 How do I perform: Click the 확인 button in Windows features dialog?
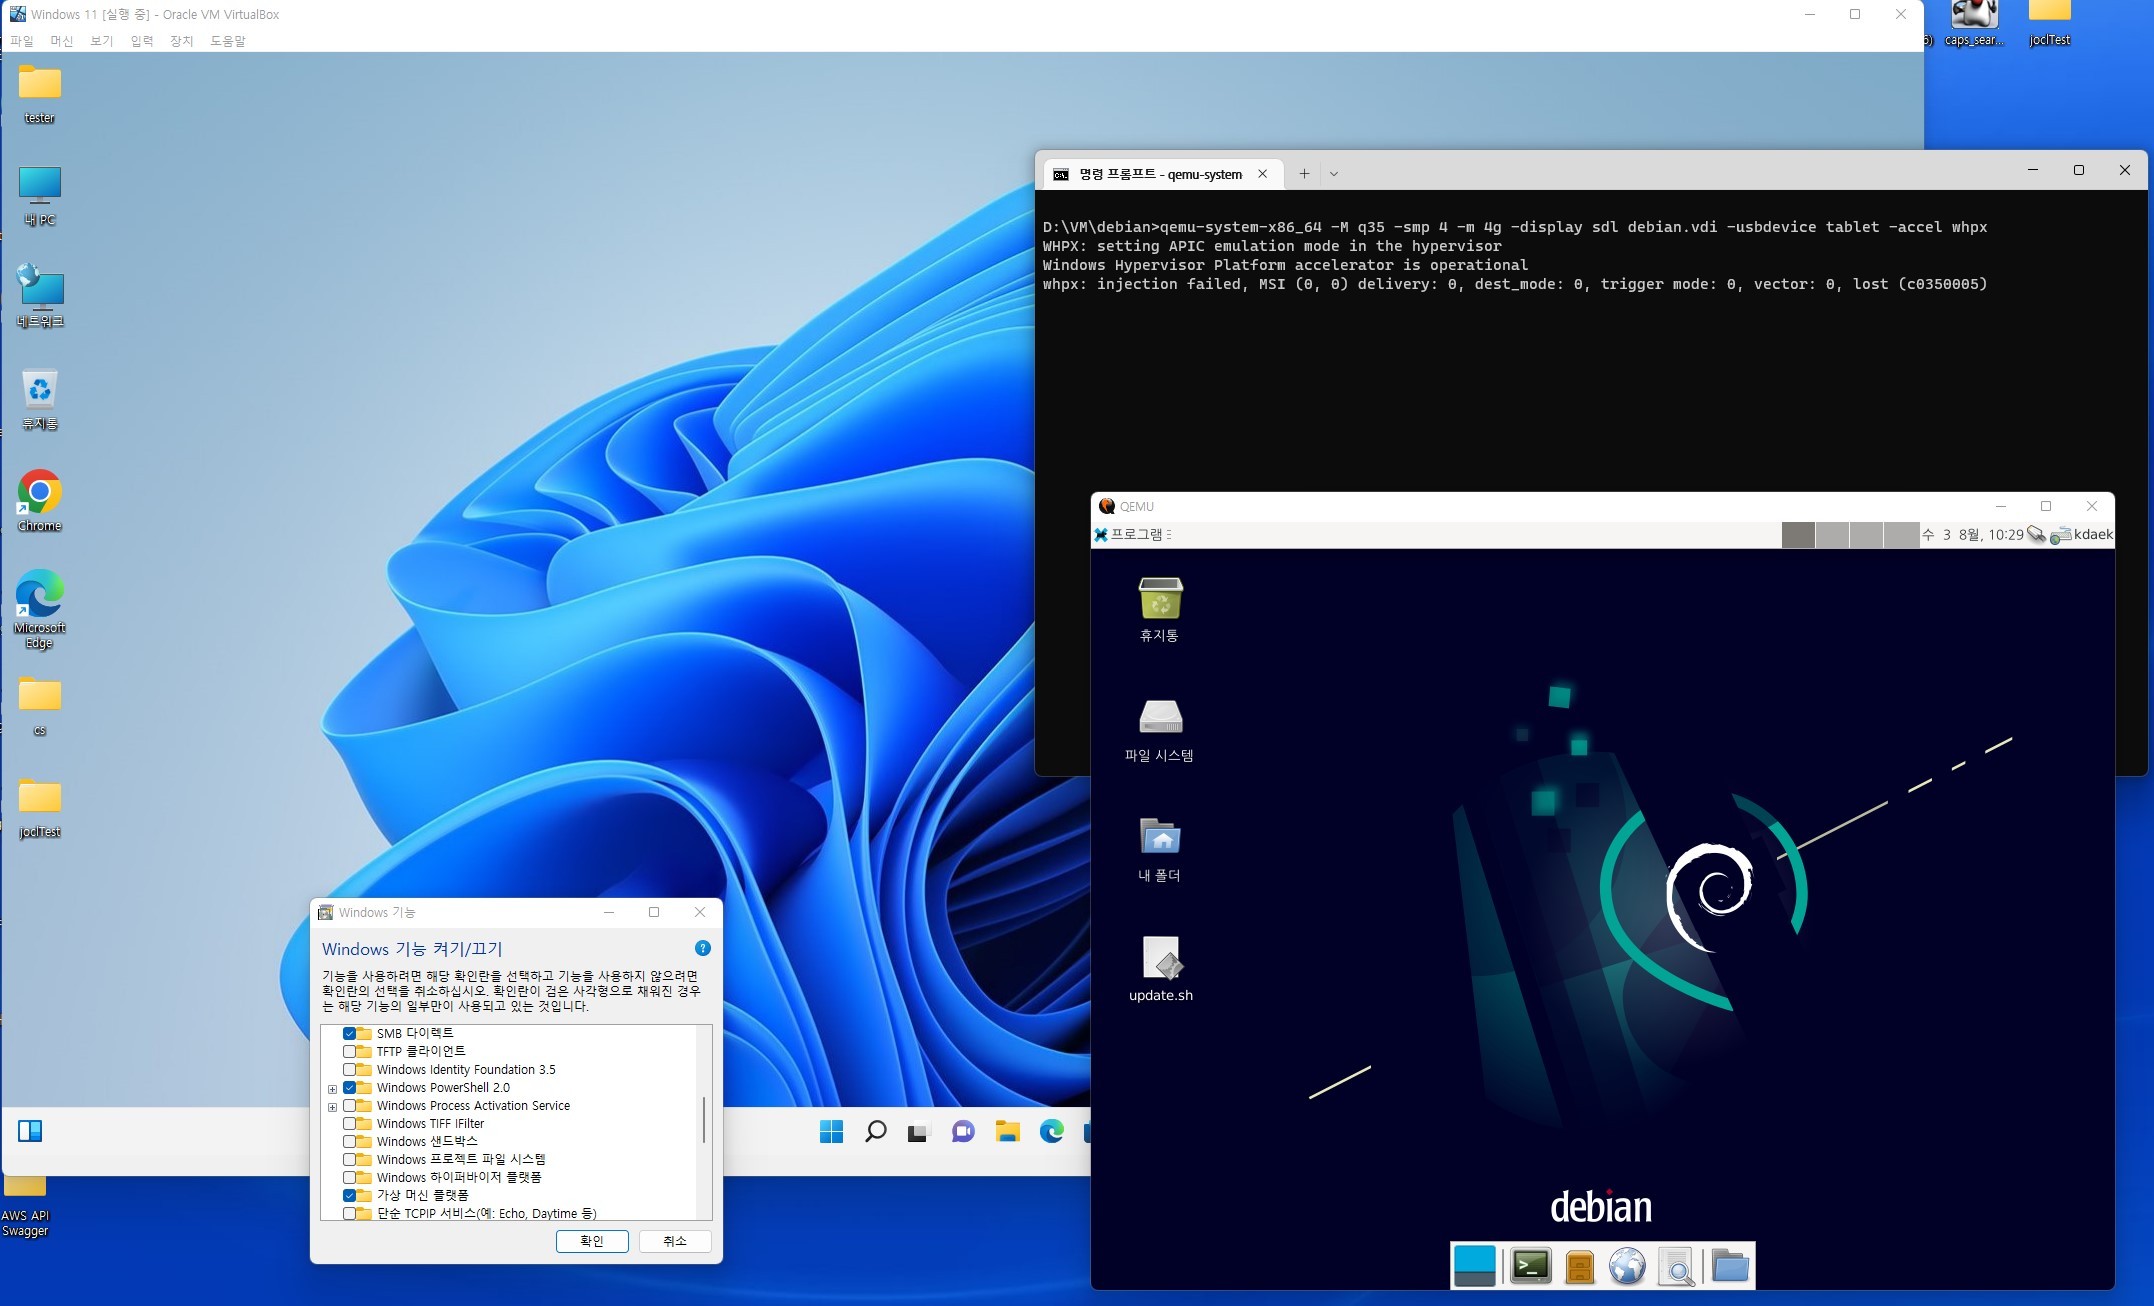[x=592, y=1241]
